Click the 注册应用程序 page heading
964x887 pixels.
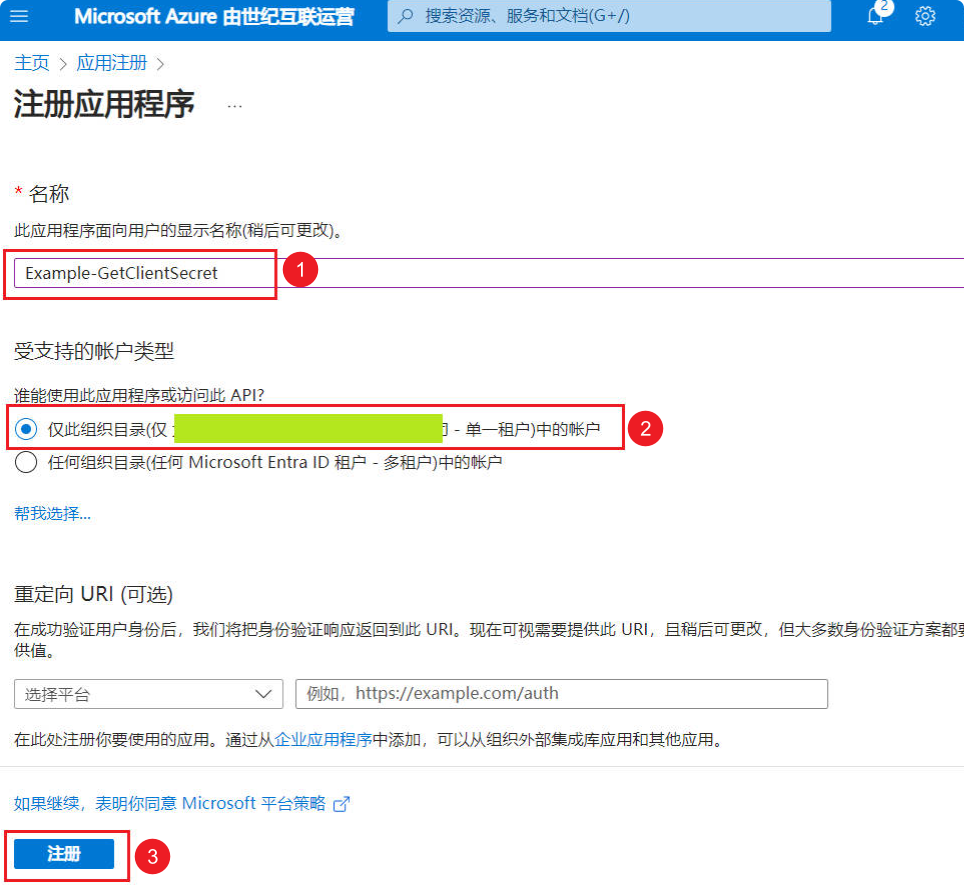(x=104, y=104)
